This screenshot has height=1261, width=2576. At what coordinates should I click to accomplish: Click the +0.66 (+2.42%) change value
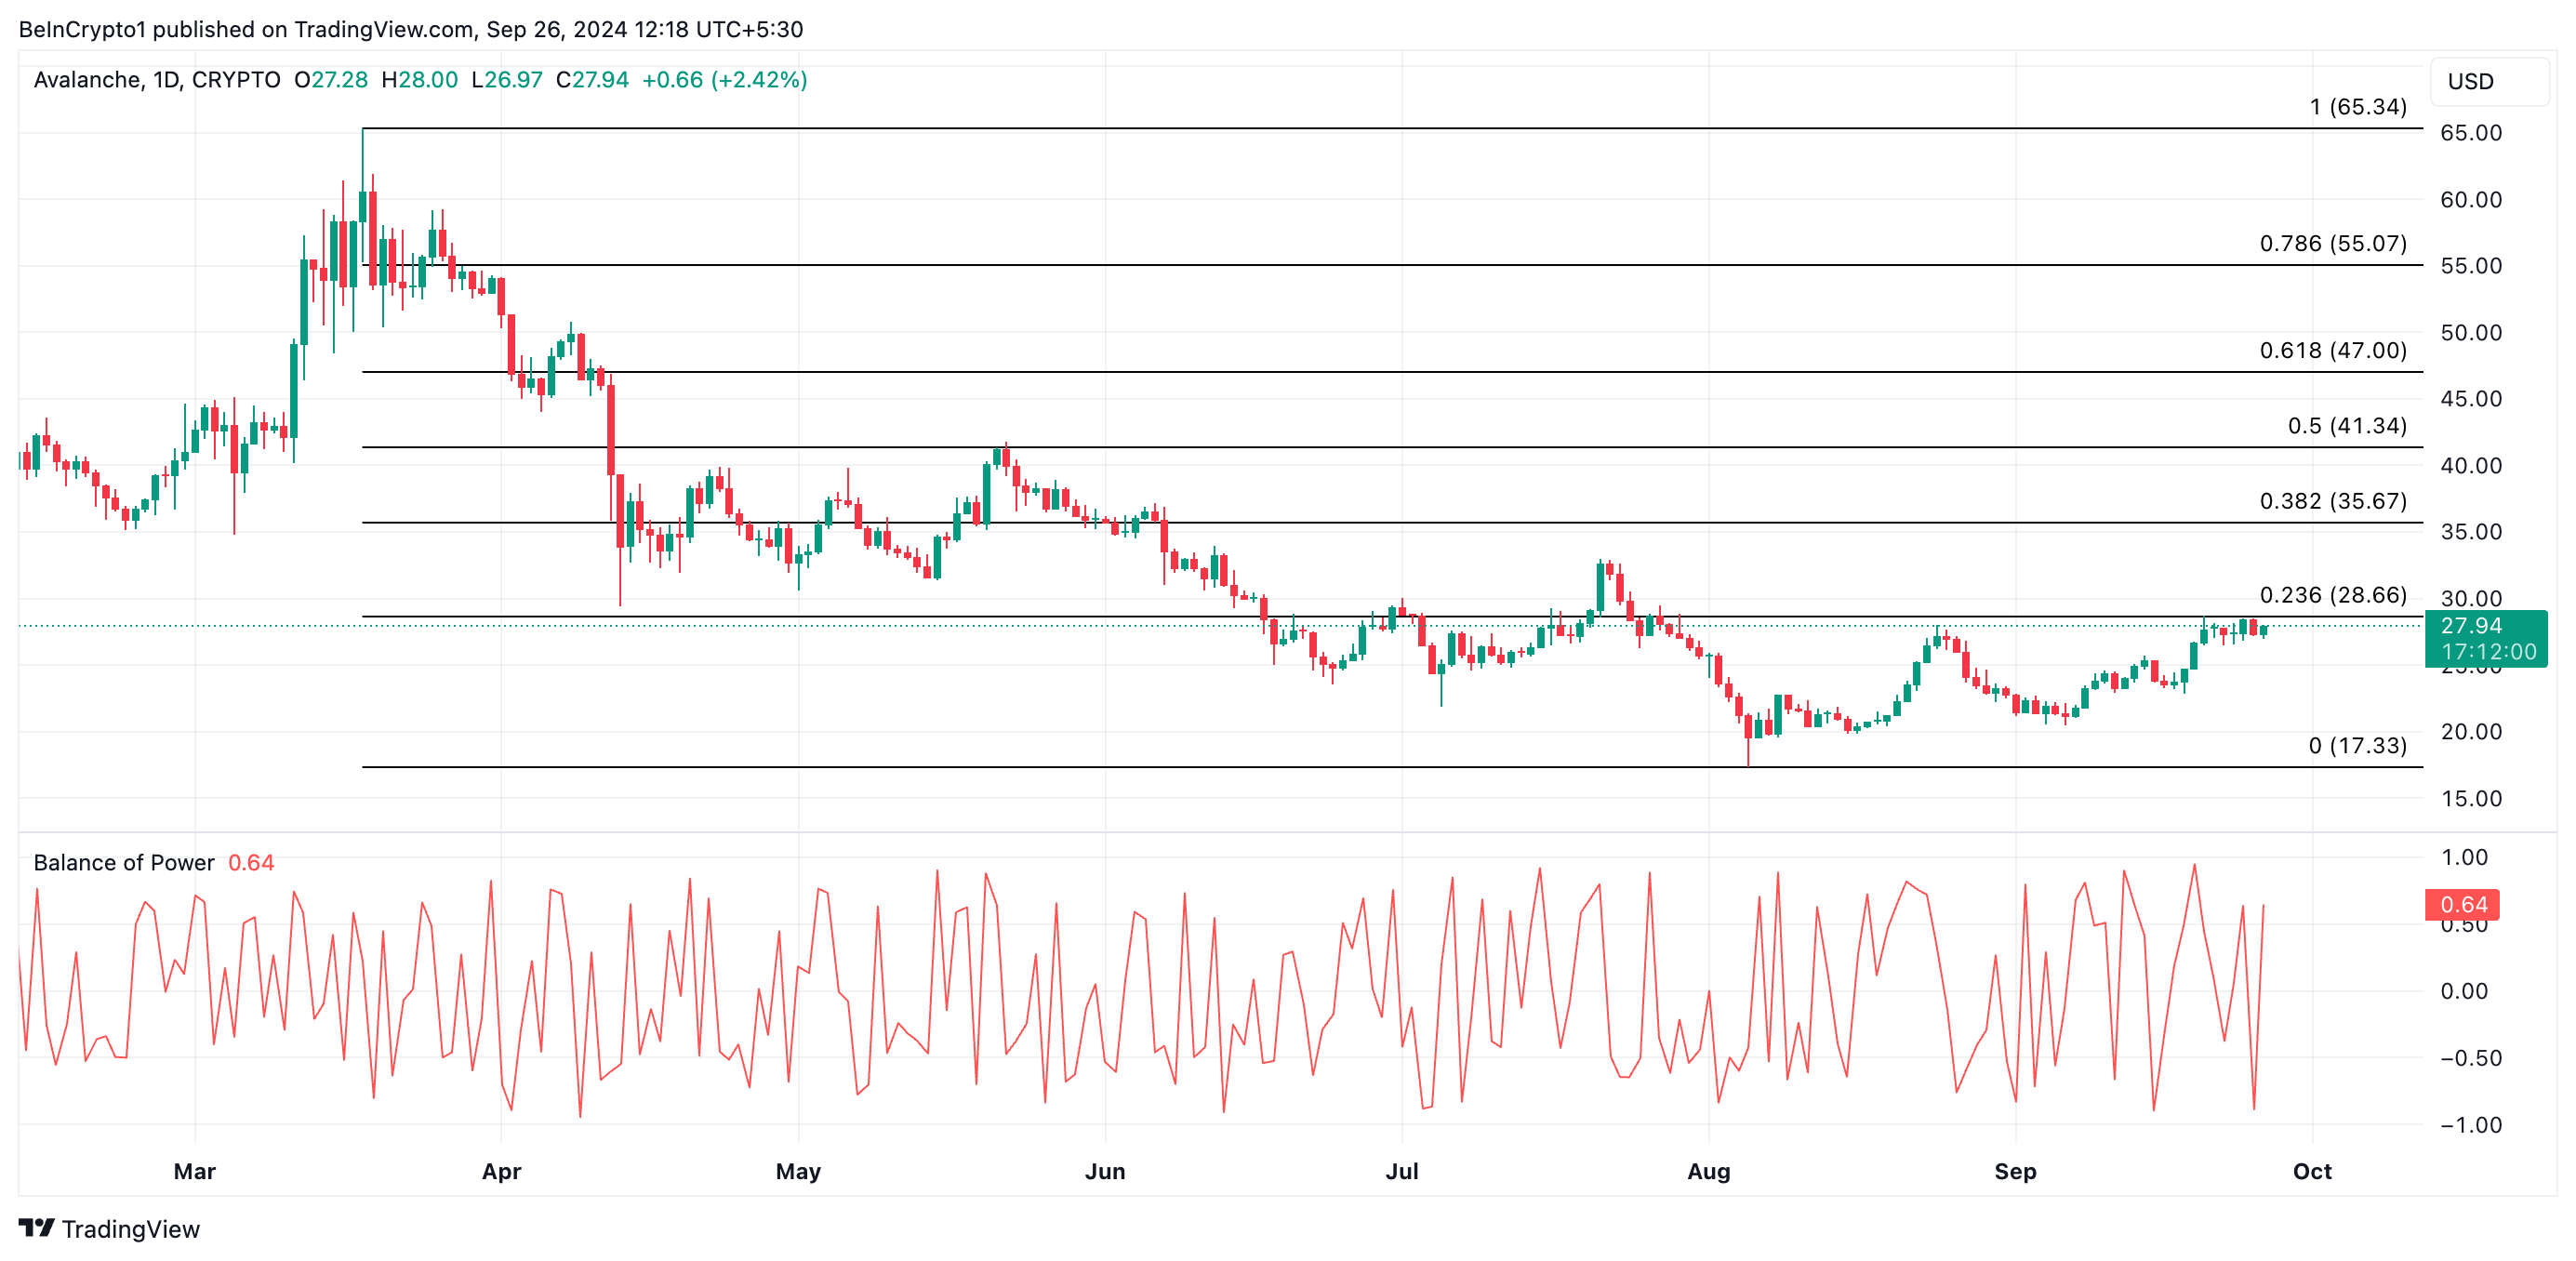[x=724, y=80]
